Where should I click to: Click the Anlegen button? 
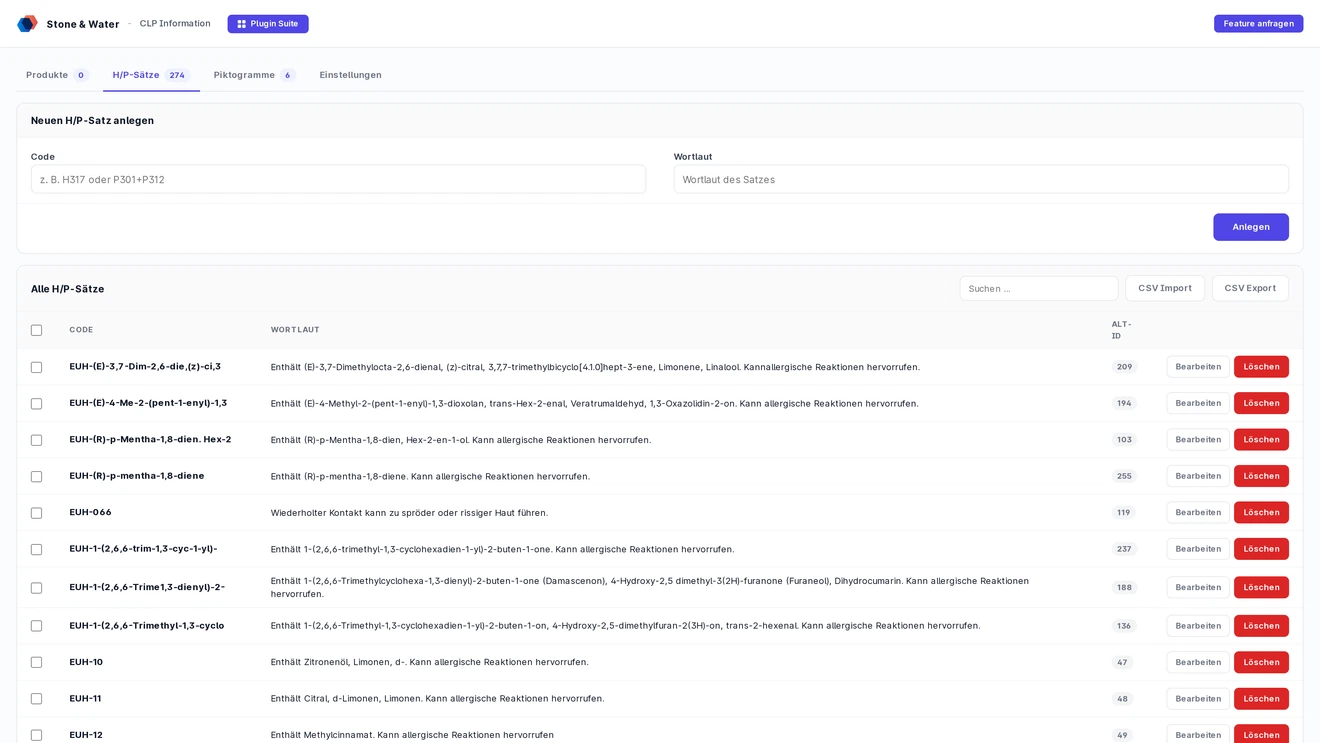pyautogui.click(x=1251, y=227)
